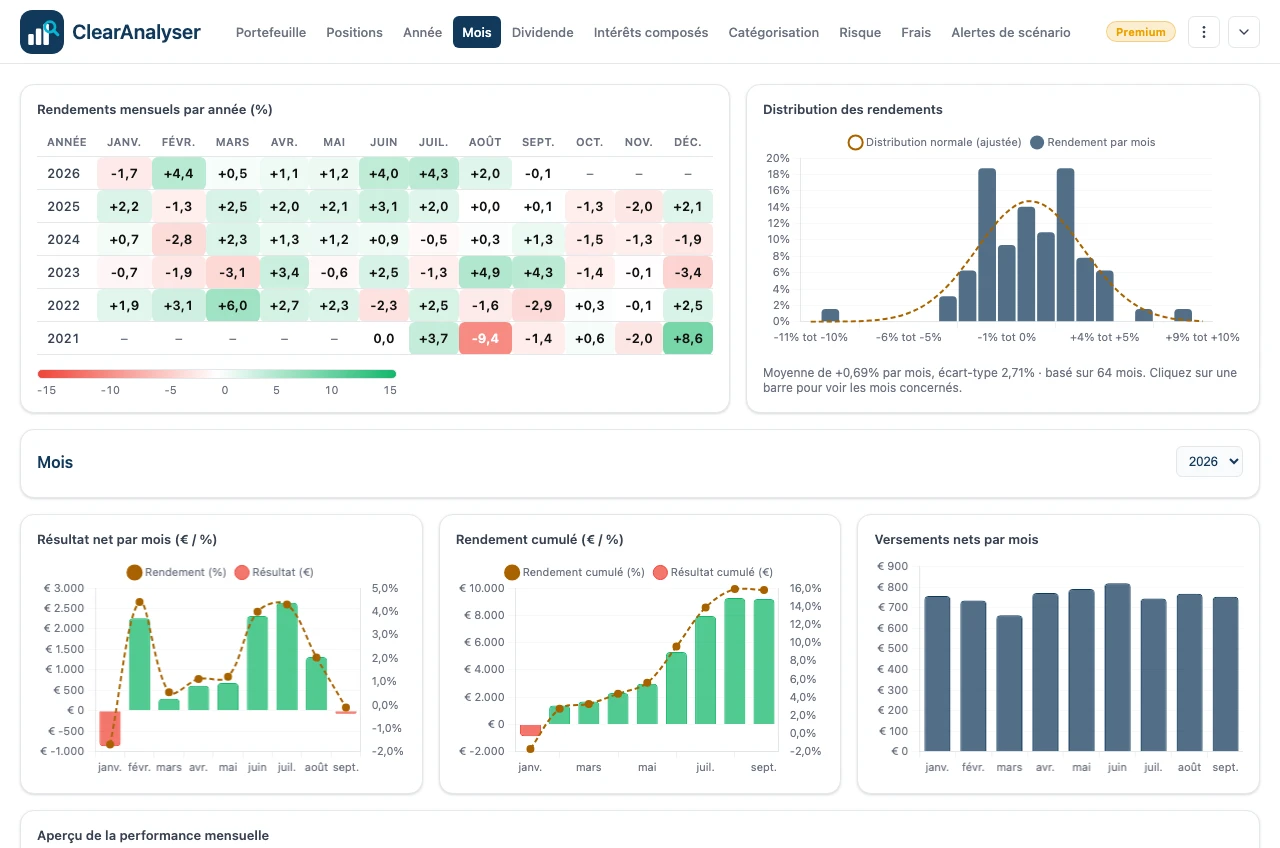Click the +3,1 cell for juin 2025
This screenshot has width=1280, height=848.
[384, 206]
